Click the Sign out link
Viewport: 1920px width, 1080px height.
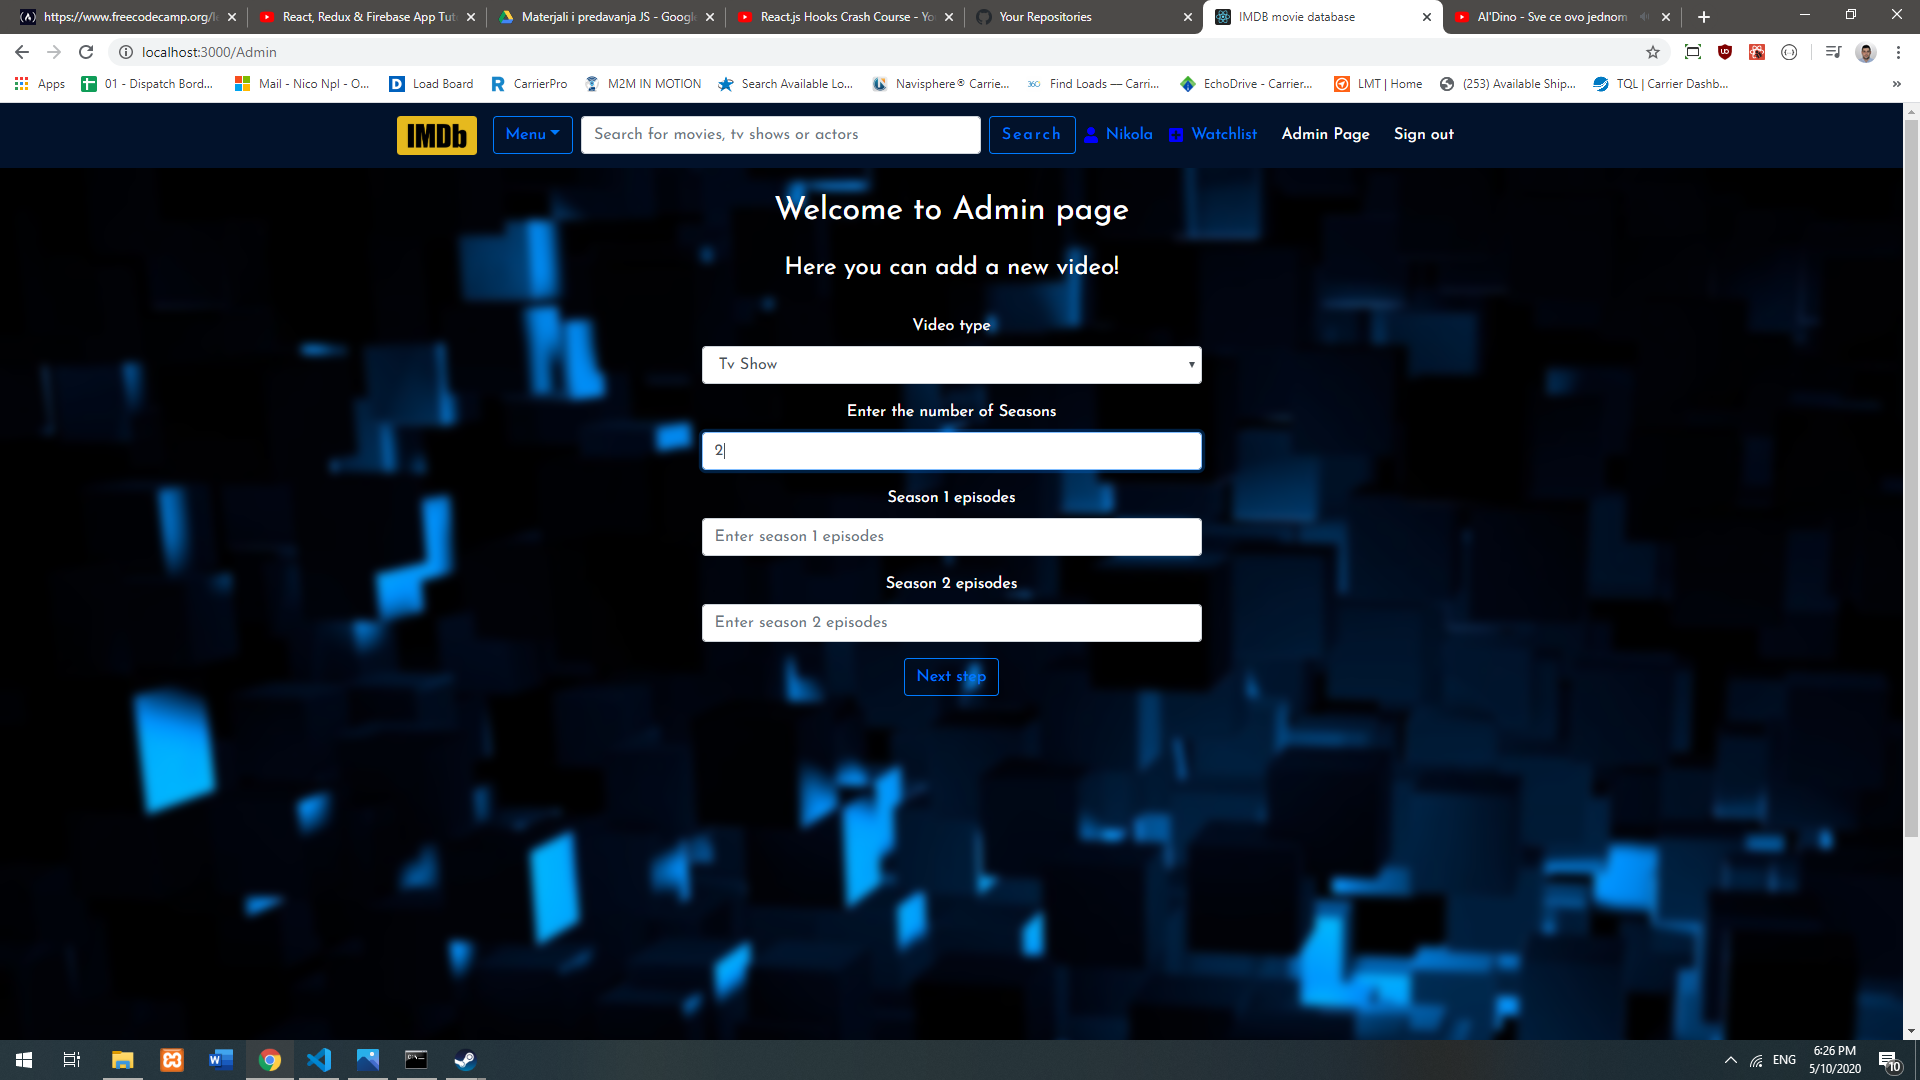[x=1423, y=134]
